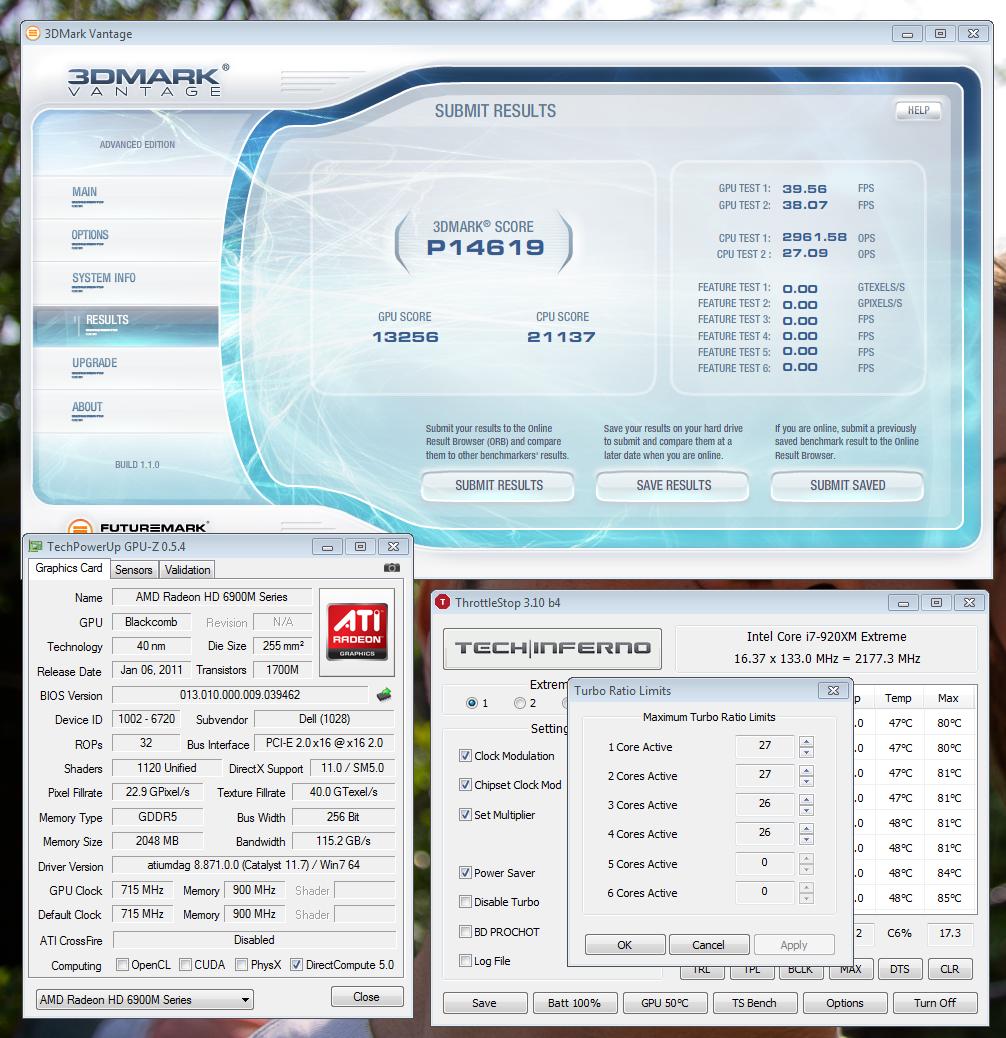Click the ThrottleStop title bar icon
1006x1038 pixels.
441,602
